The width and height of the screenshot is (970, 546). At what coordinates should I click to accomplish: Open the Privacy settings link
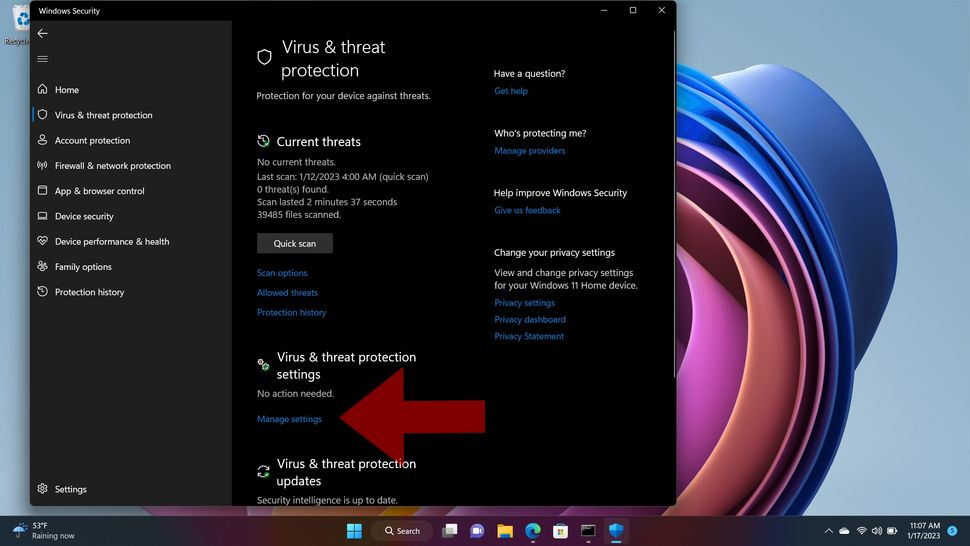coord(524,302)
